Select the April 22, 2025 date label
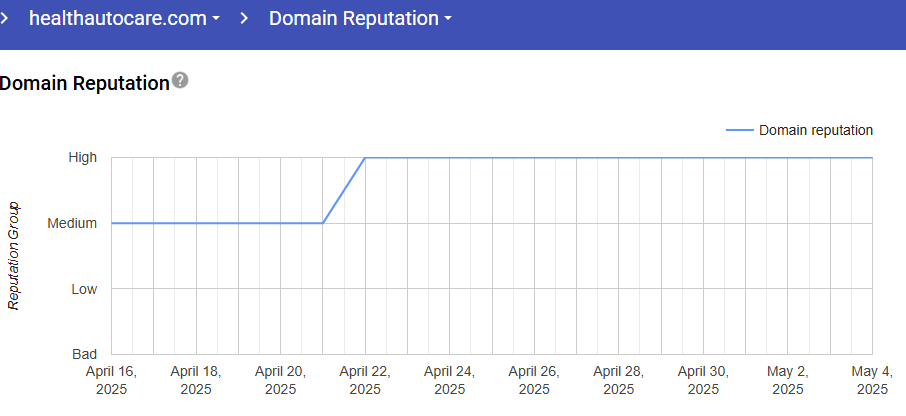This screenshot has width=906, height=416. (x=365, y=379)
